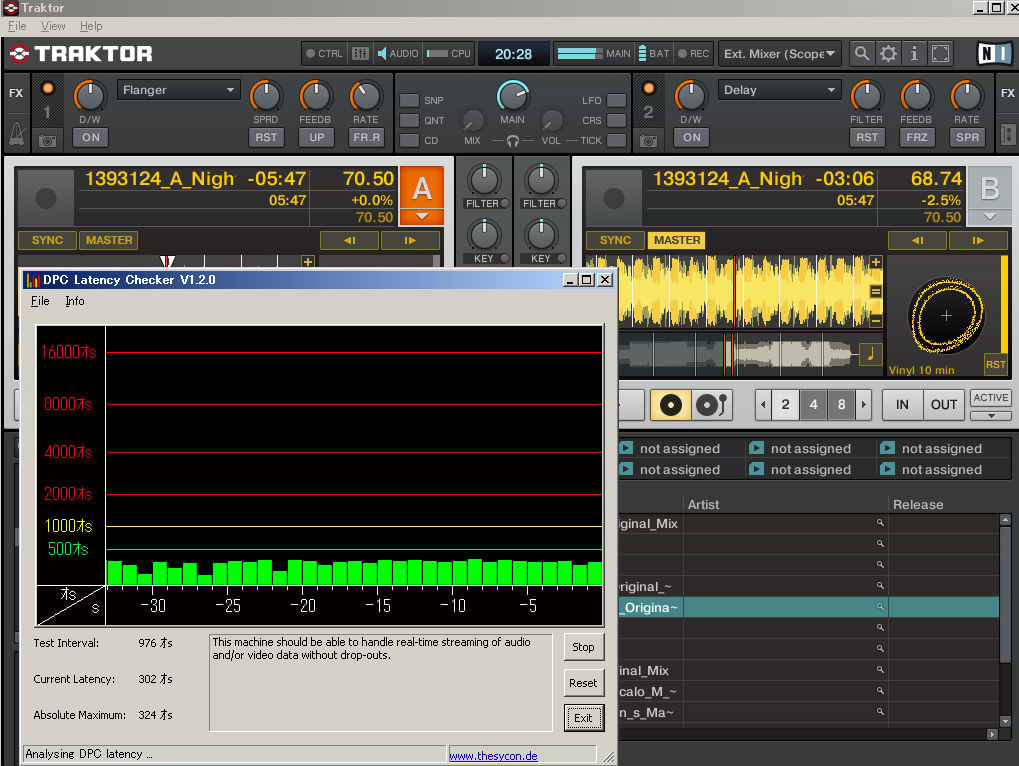Expand deck A options arrow below A
The width and height of the screenshot is (1019, 766).
pos(422,216)
